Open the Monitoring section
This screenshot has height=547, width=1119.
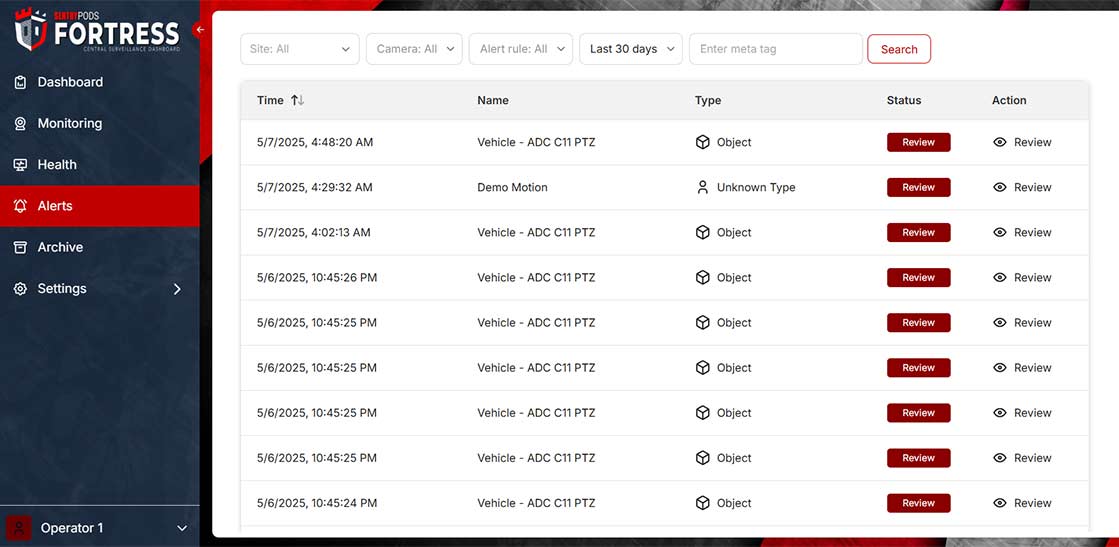click(x=100, y=124)
